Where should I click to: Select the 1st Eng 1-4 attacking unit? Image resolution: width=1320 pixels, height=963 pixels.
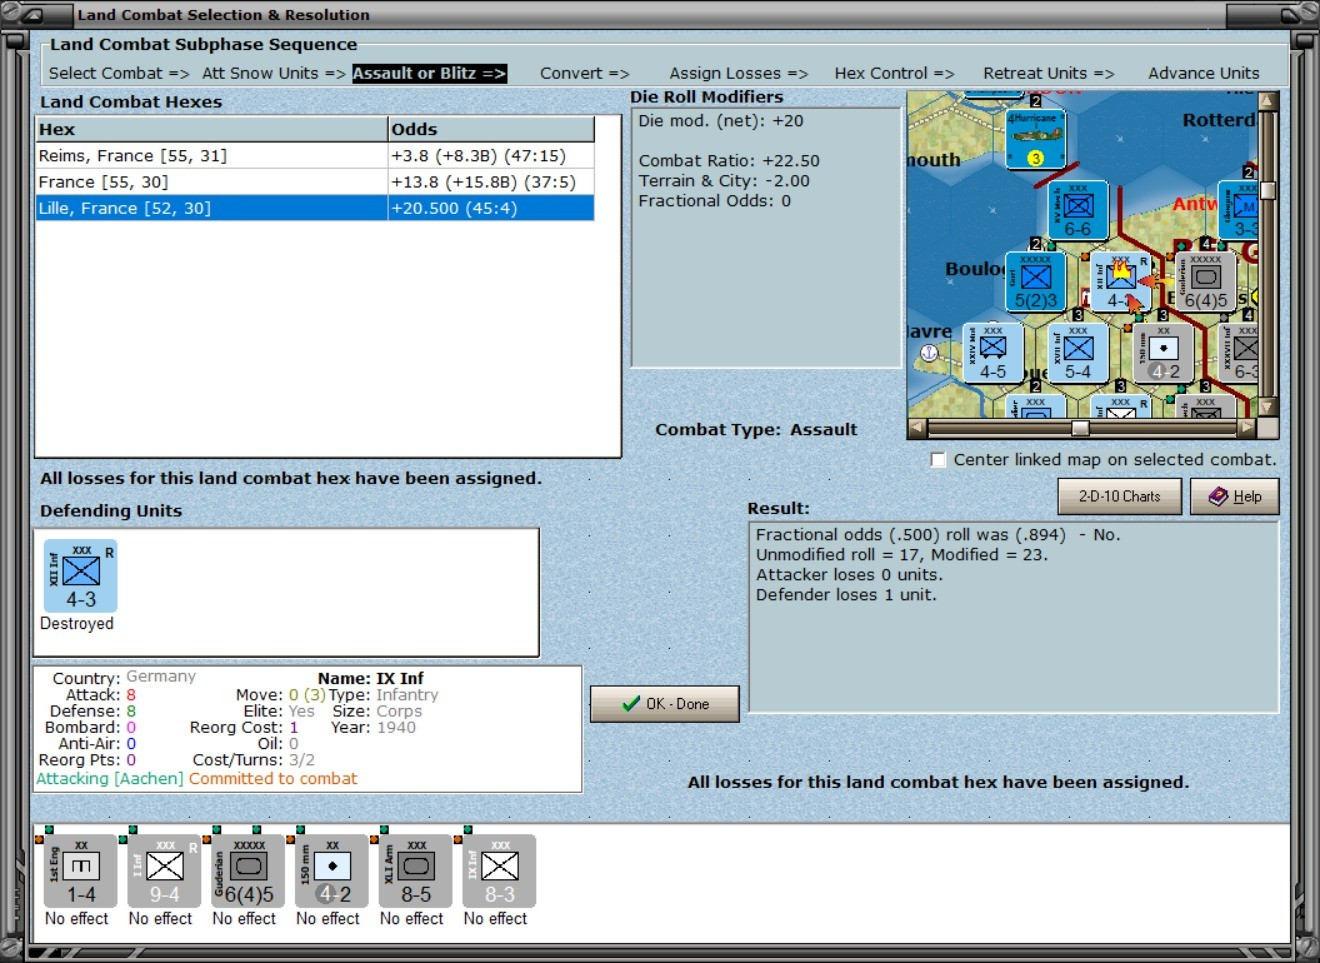[81, 871]
